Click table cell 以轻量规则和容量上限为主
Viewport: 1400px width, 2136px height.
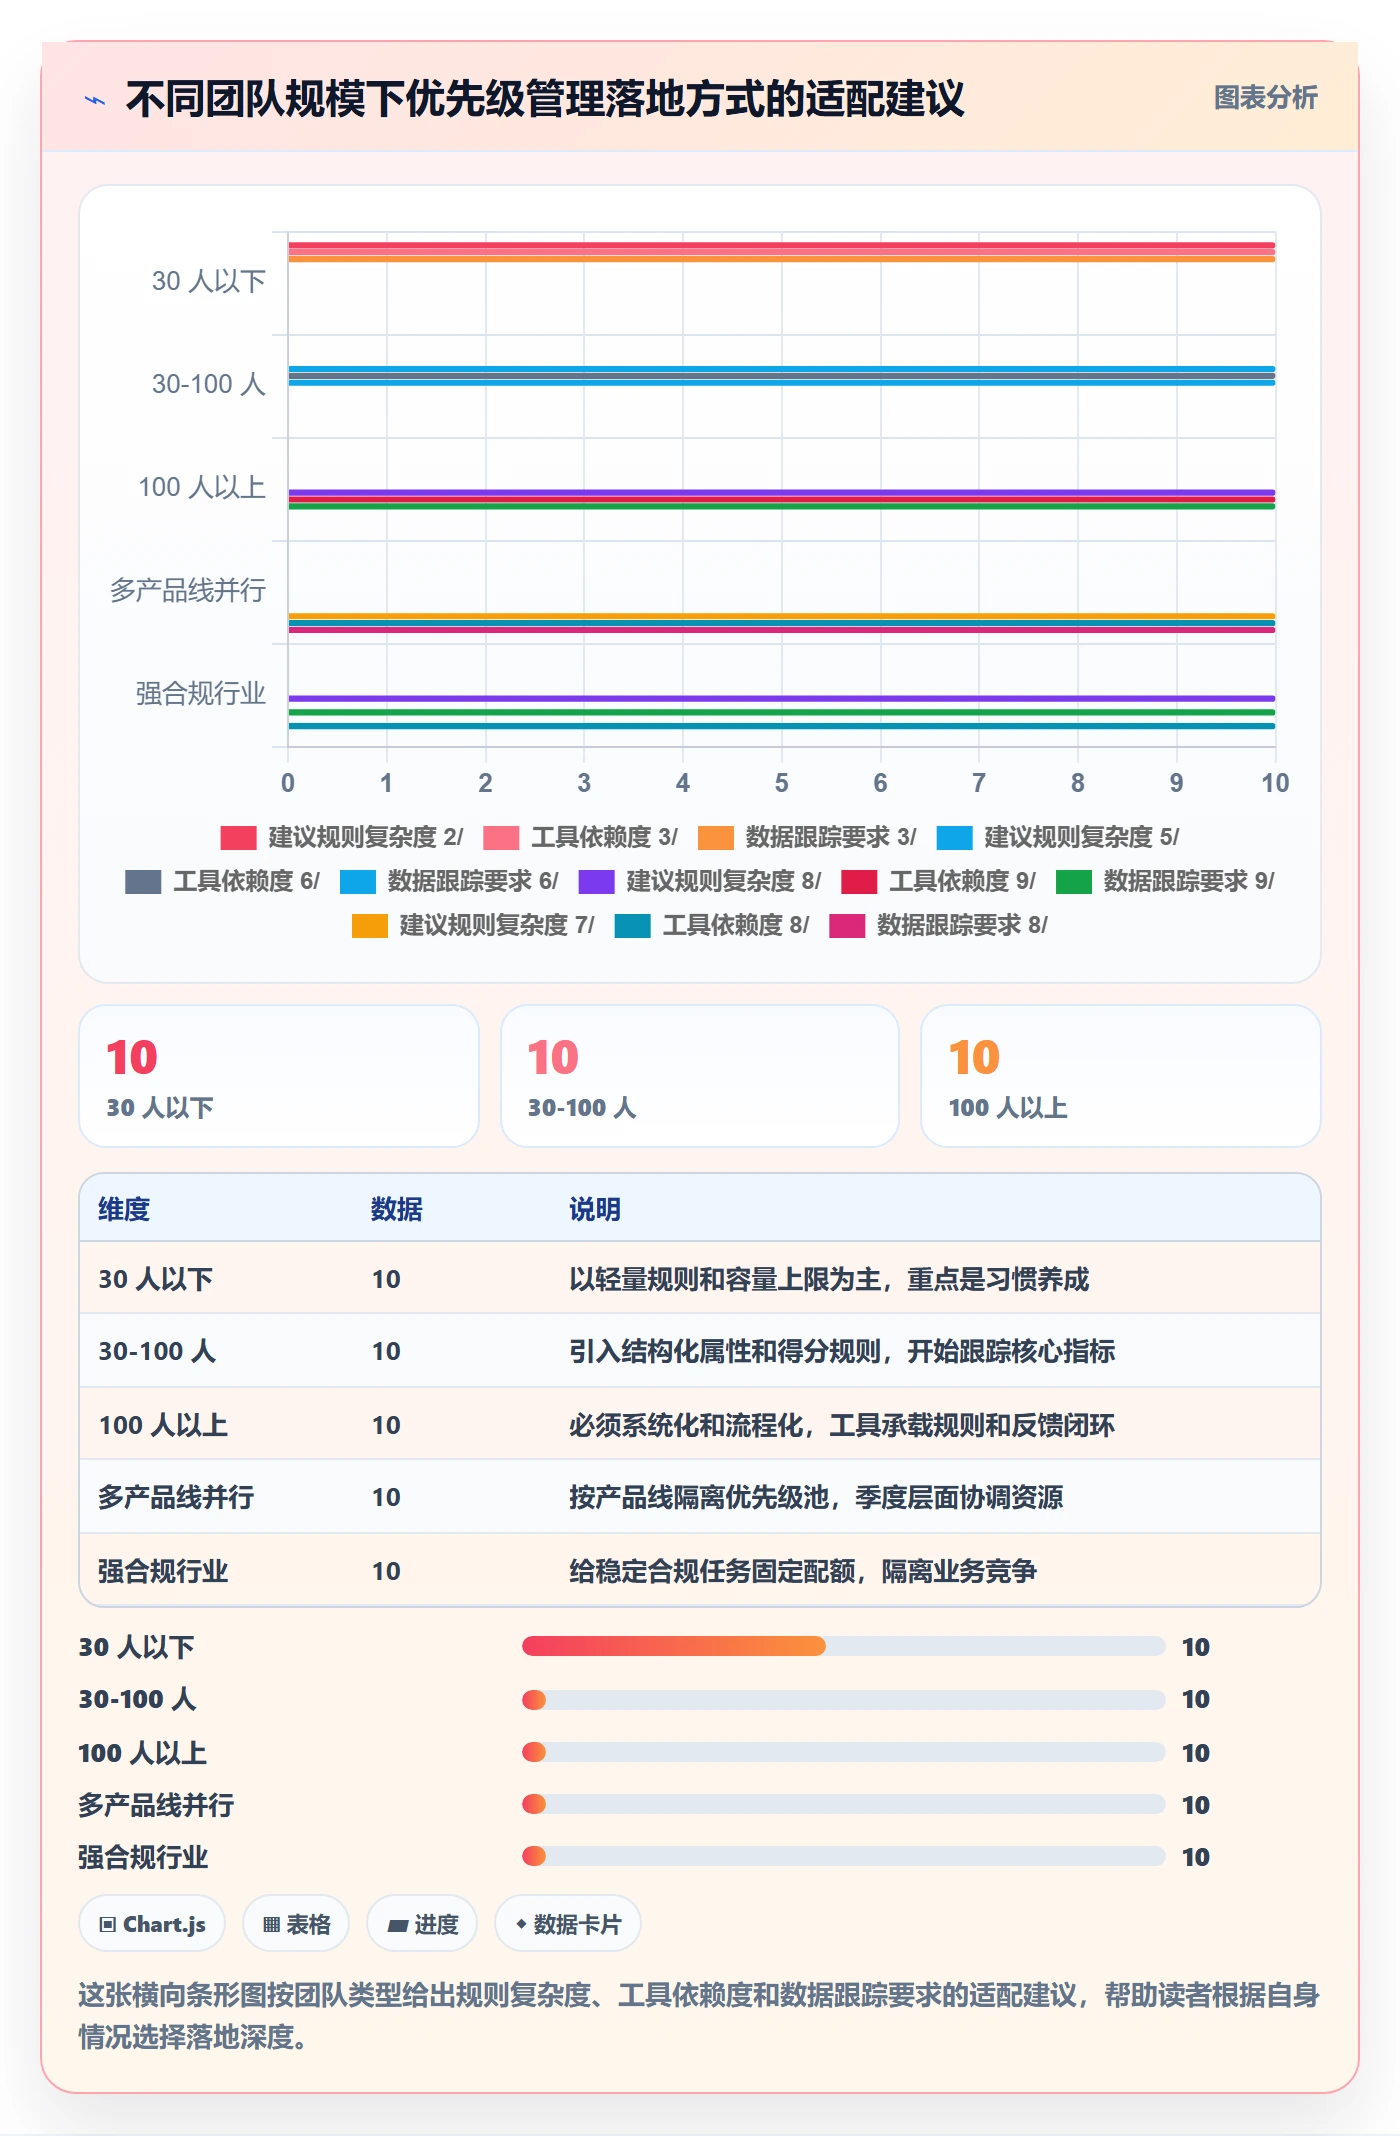[829, 1279]
